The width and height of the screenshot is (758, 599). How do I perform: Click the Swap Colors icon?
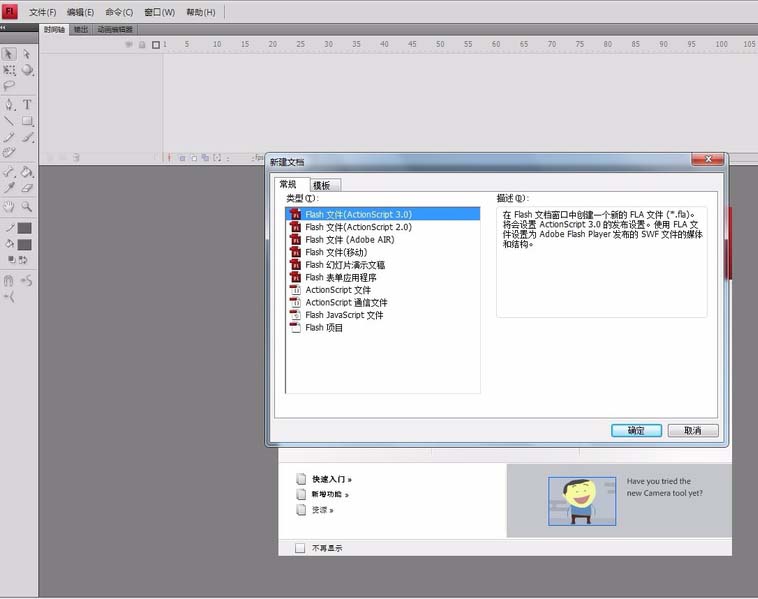[x=23, y=260]
